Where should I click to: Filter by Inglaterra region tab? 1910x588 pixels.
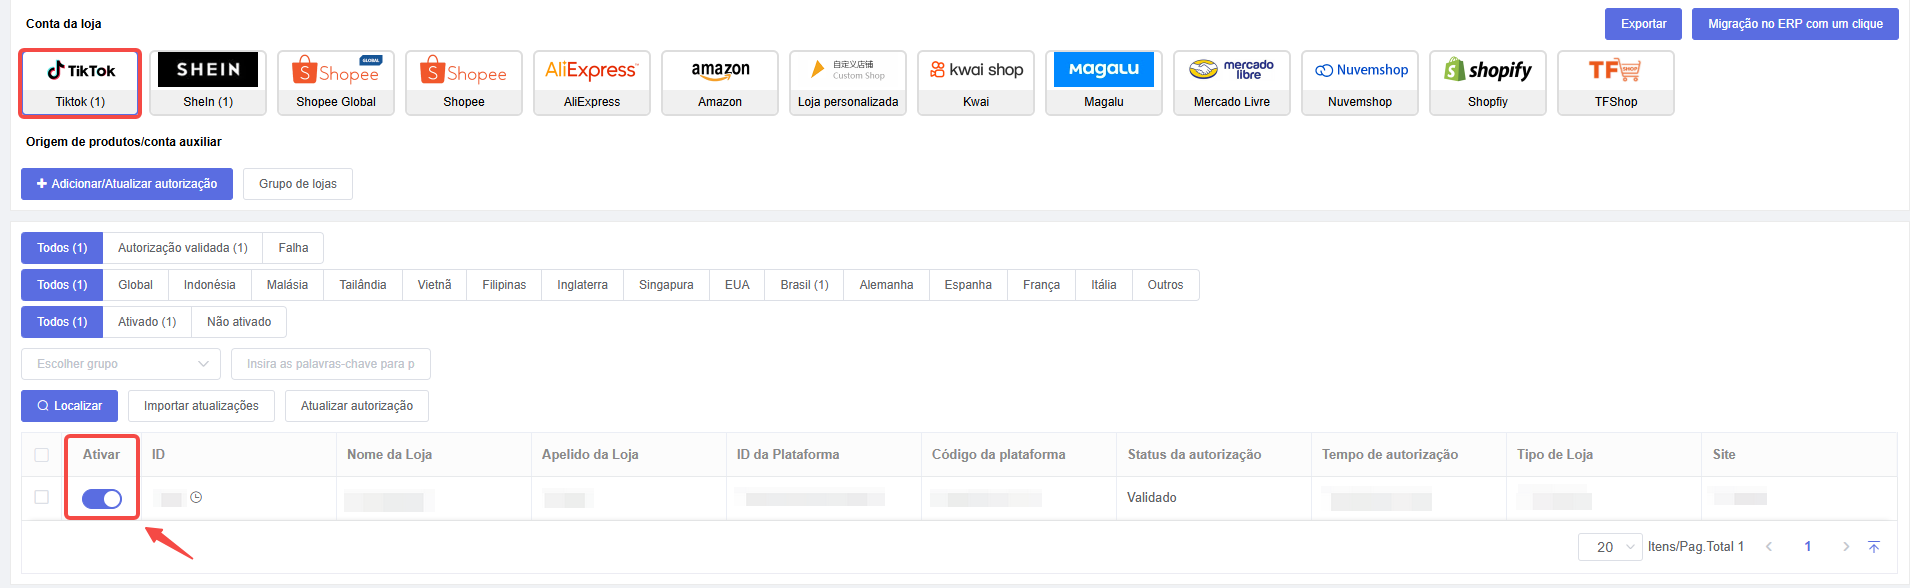point(582,285)
